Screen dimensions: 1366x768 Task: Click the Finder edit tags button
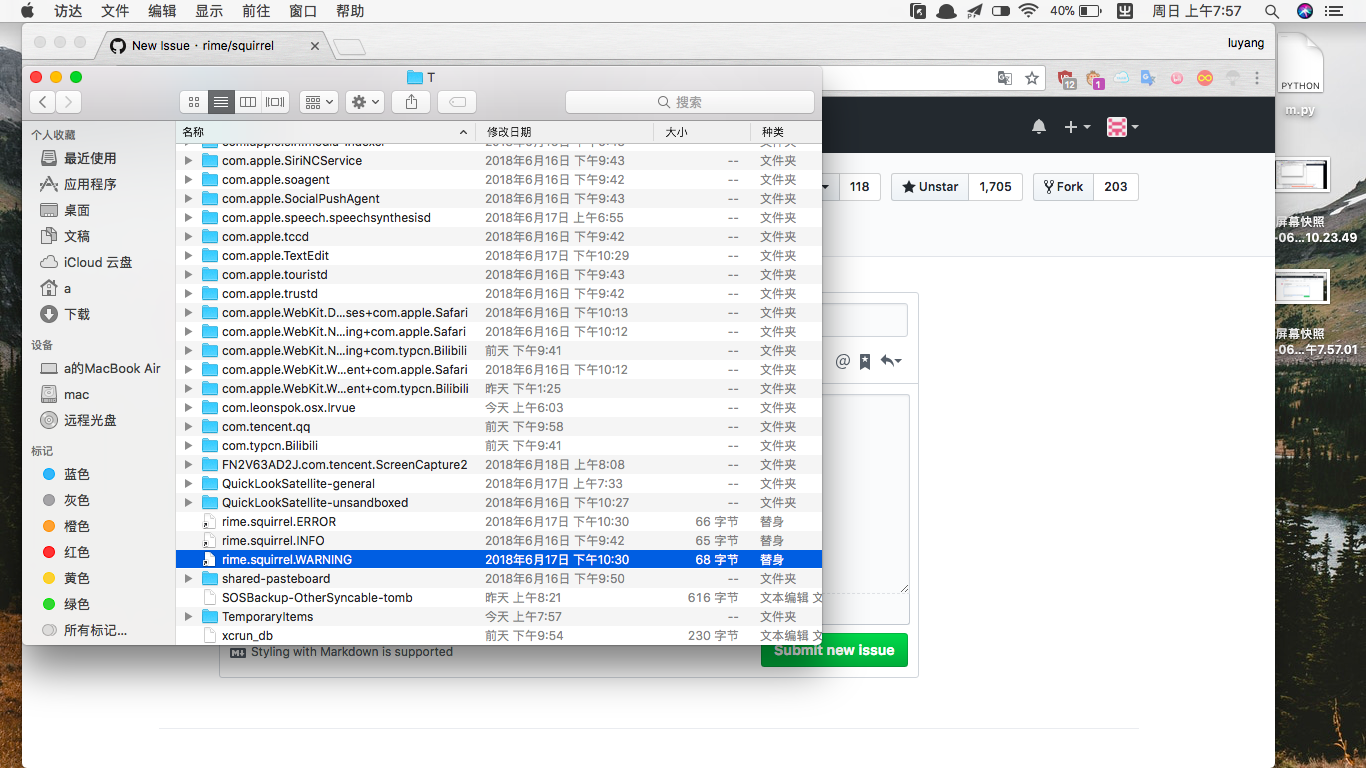click(457, 102)
